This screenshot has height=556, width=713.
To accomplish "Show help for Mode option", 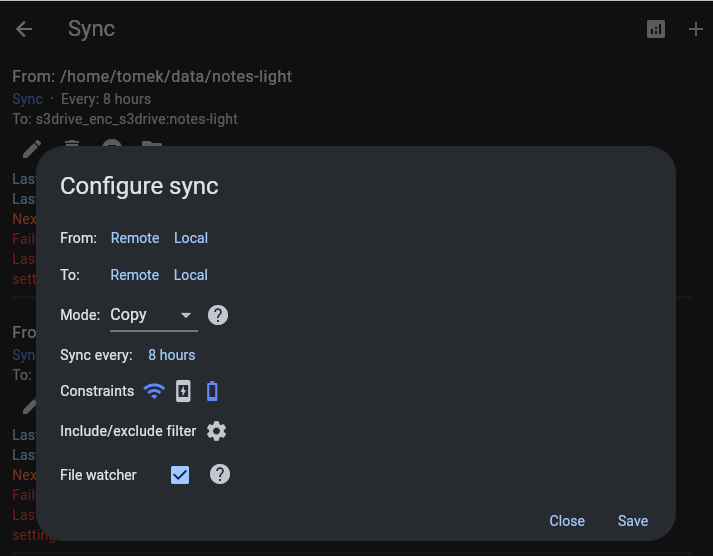I will coord(218,315).
